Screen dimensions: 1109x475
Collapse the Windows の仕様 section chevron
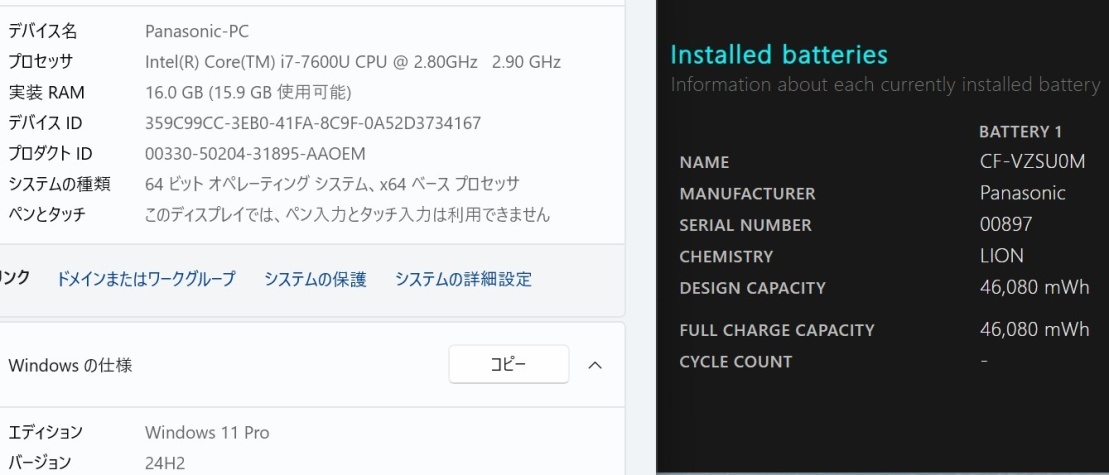tap(596, 365)
